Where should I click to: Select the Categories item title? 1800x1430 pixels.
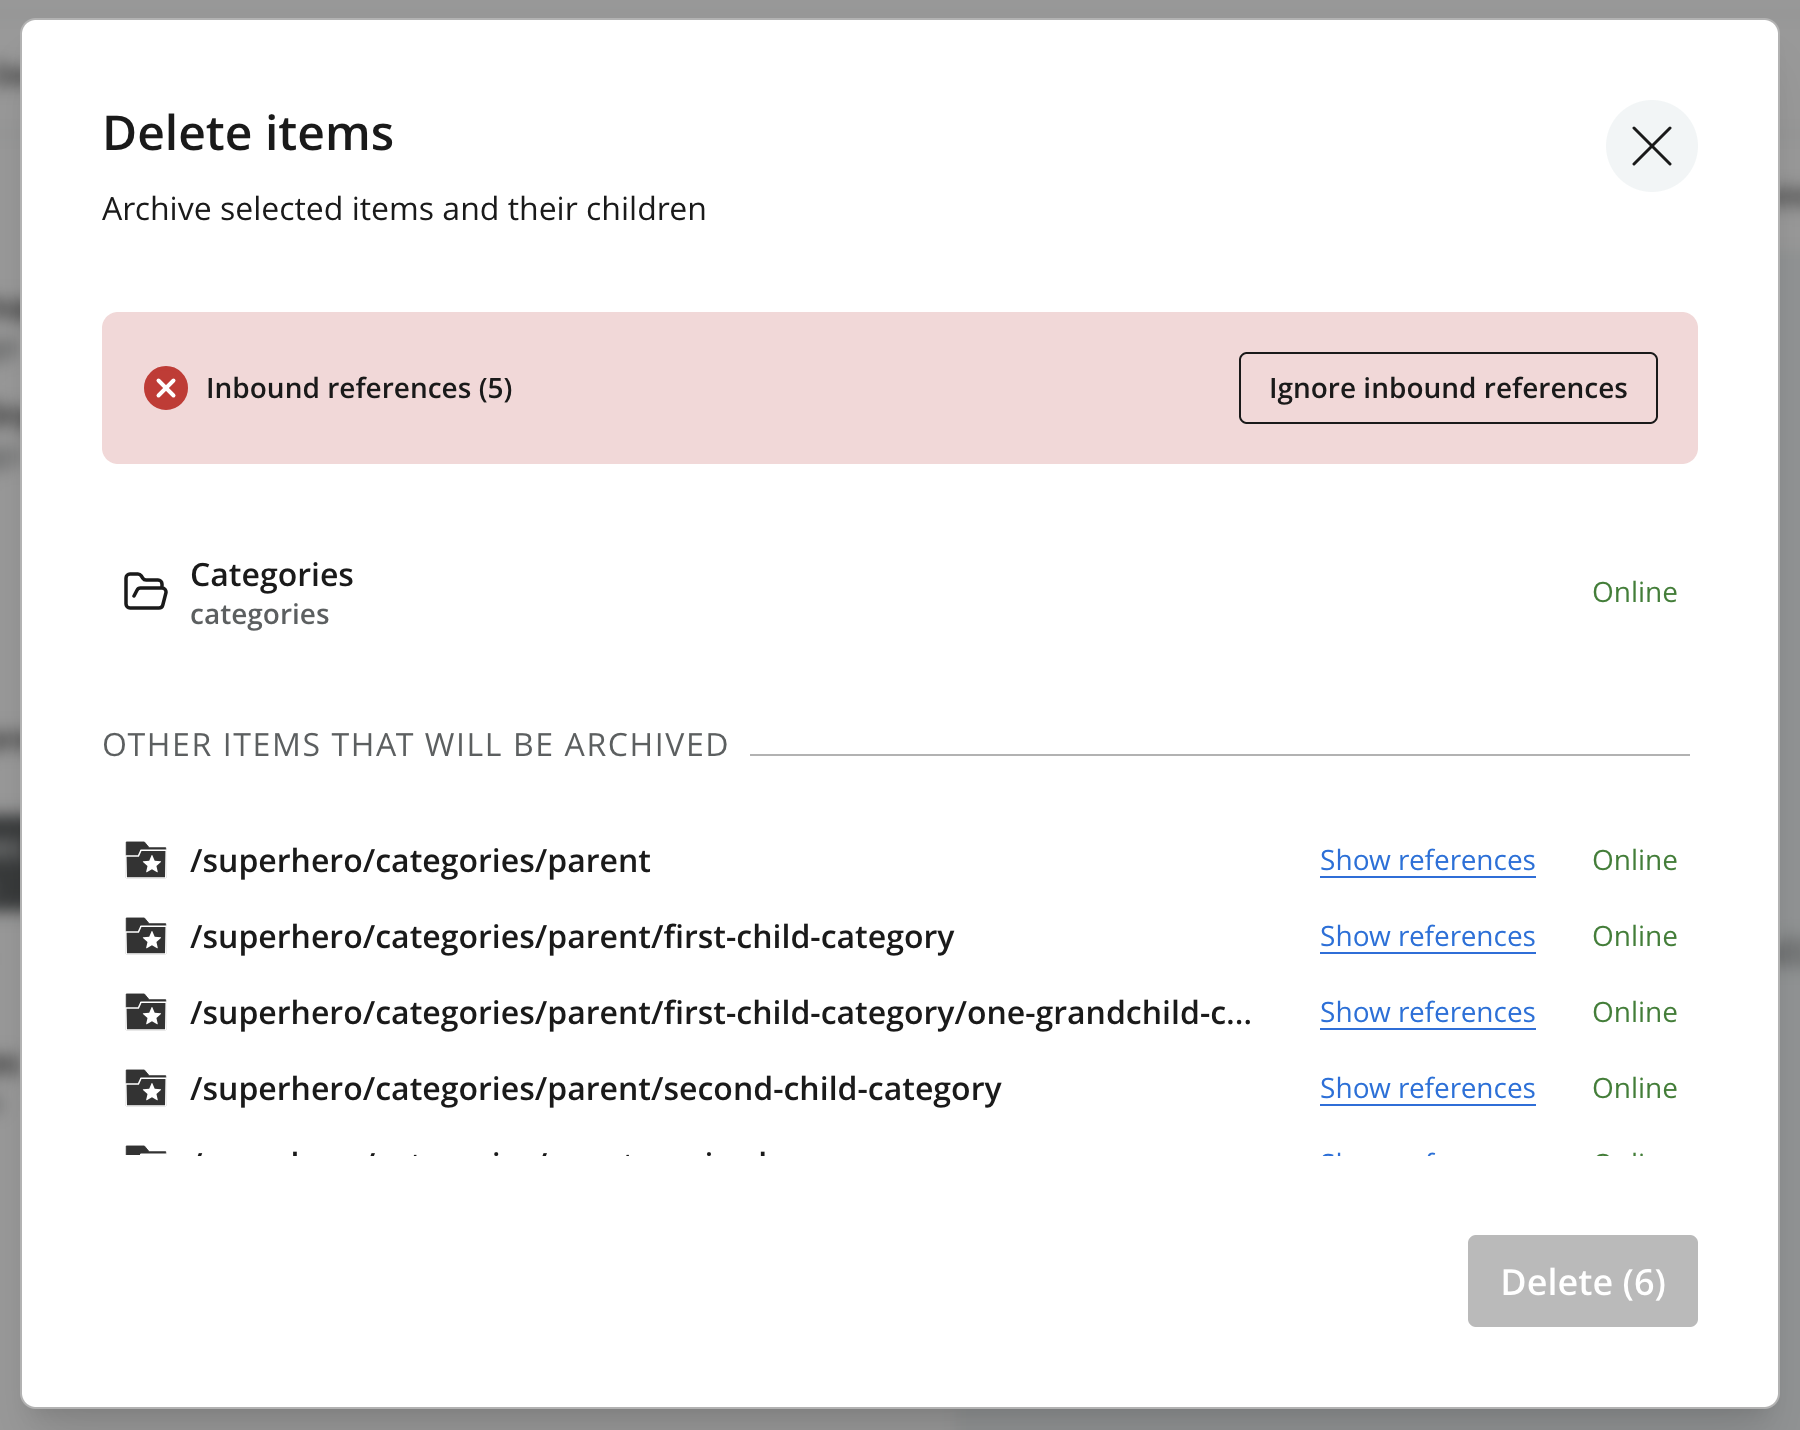272,575
